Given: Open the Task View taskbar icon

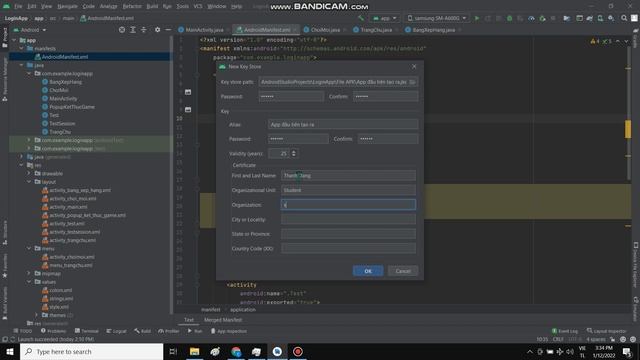Looking at the screenshot, I should [x=173, y=351].
